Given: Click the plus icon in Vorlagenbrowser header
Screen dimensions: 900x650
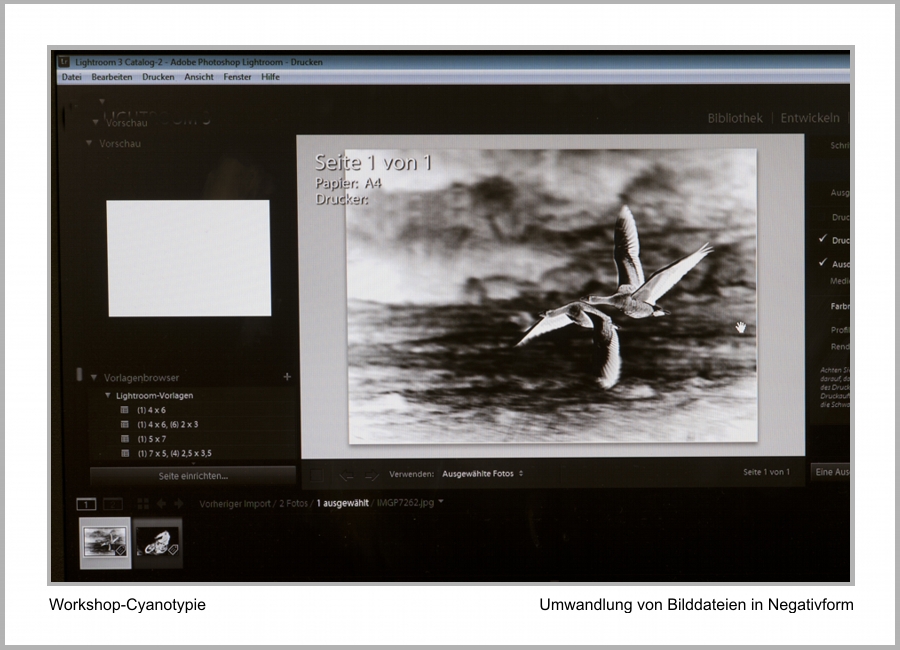Looking at the screenshot, I should pos(287,377).
